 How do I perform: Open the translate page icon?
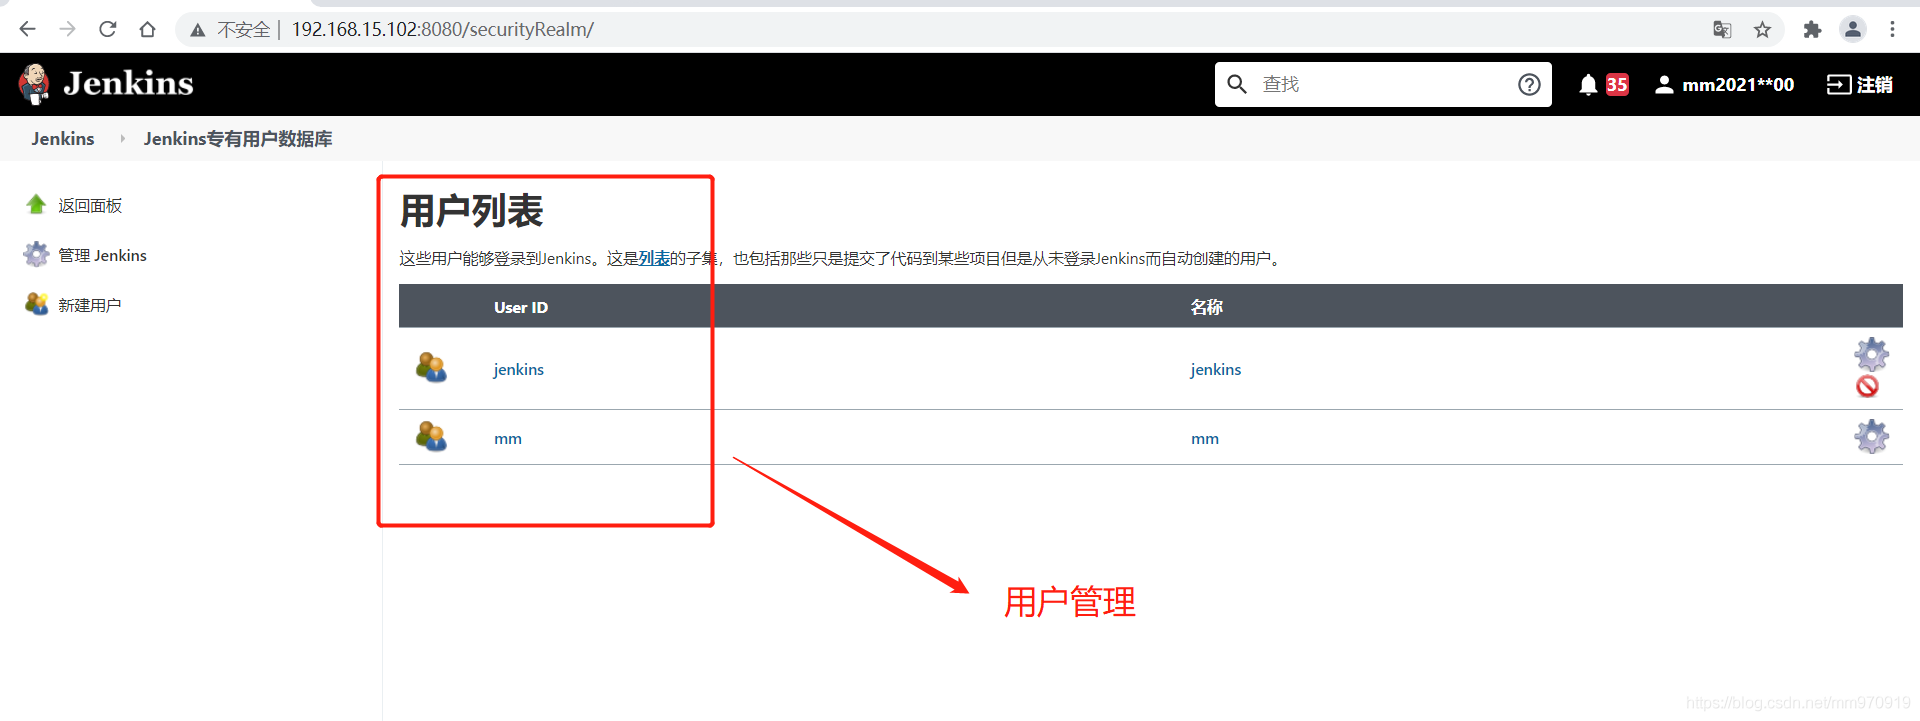pyautogui.click(x=1722, y=29)
